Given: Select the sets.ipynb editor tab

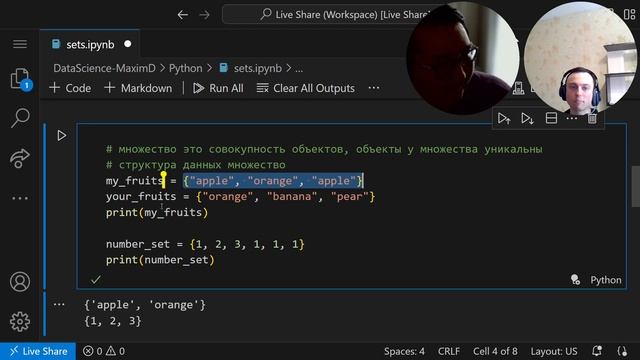Looking at the screenshot, I should click(x=90, y=44).
